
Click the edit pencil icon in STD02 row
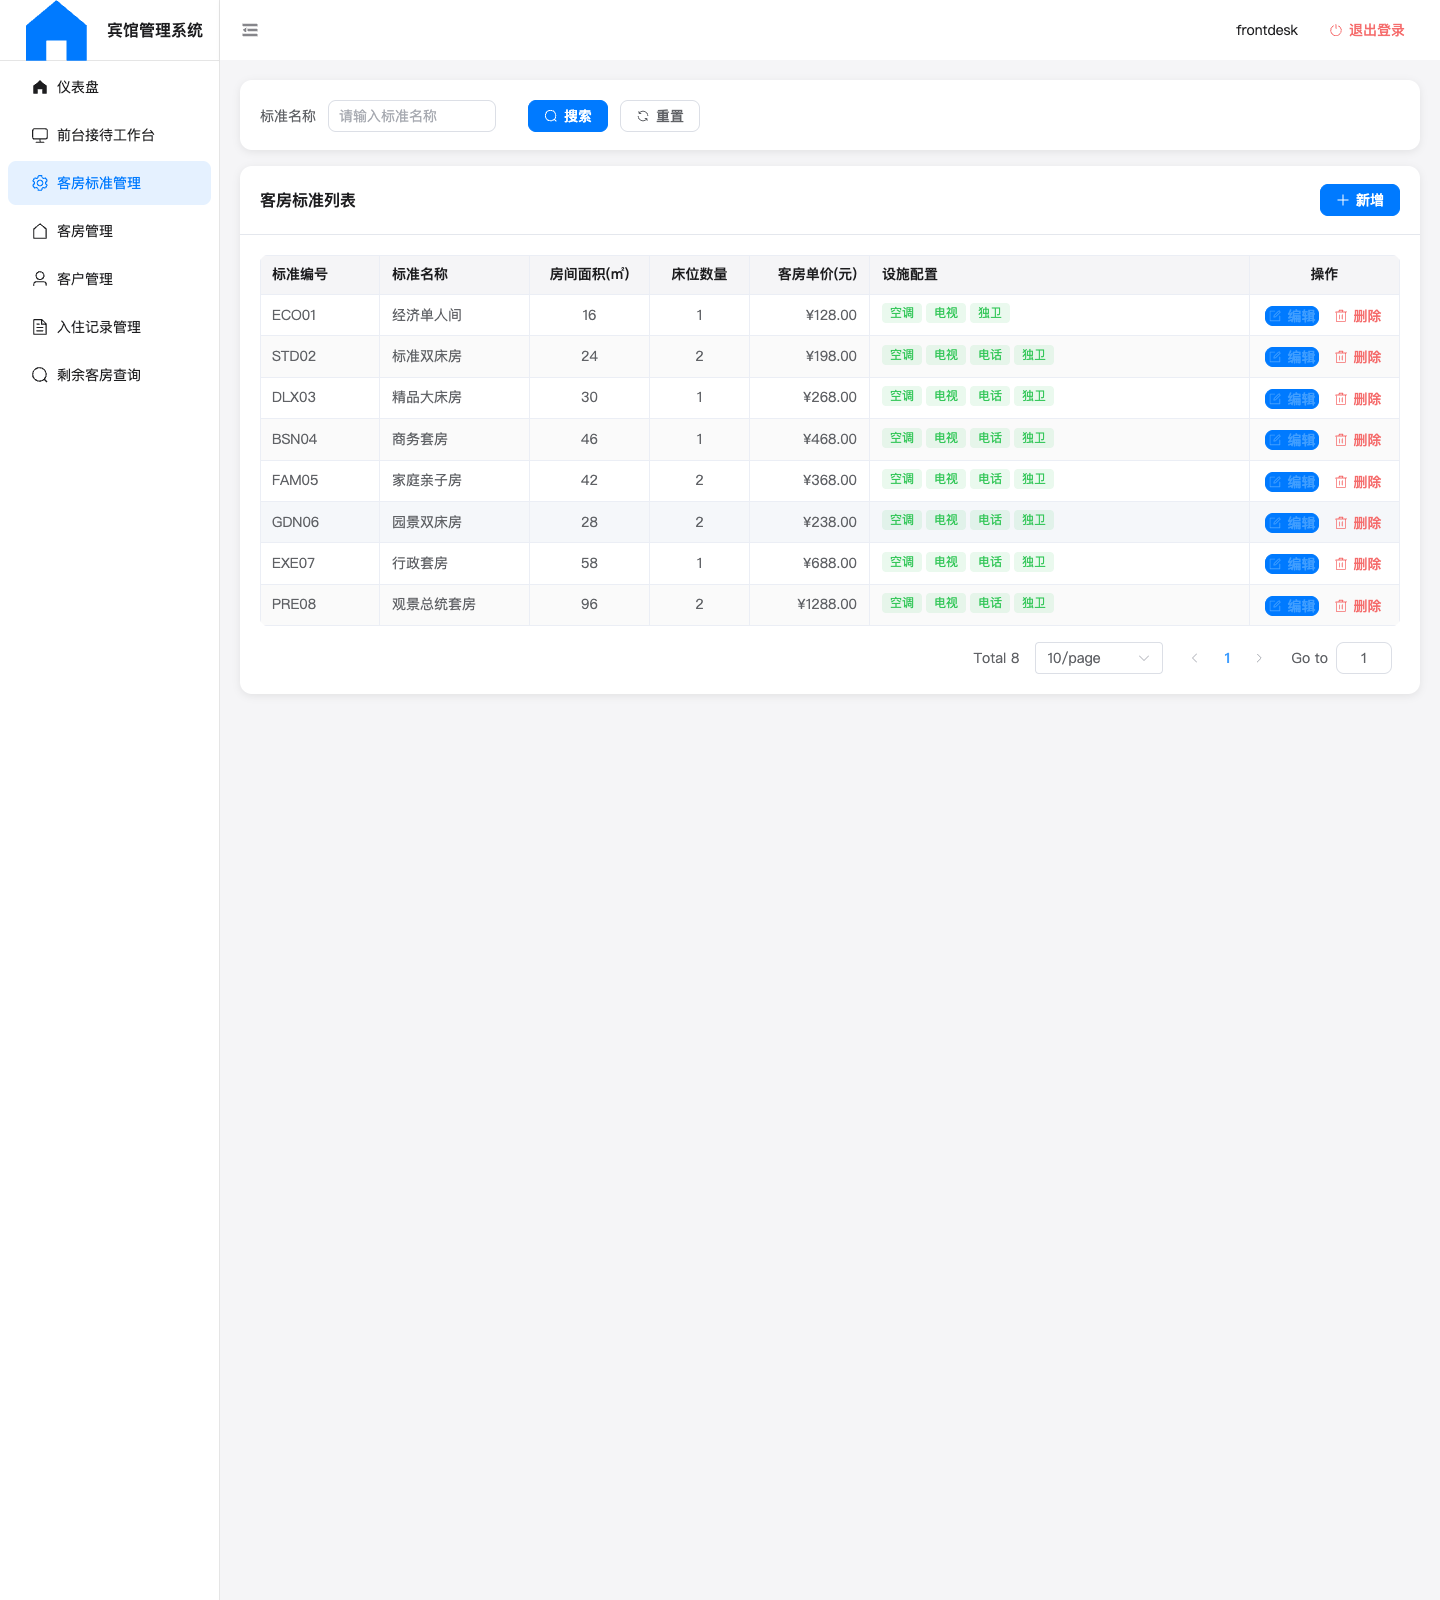(1276, 357)
